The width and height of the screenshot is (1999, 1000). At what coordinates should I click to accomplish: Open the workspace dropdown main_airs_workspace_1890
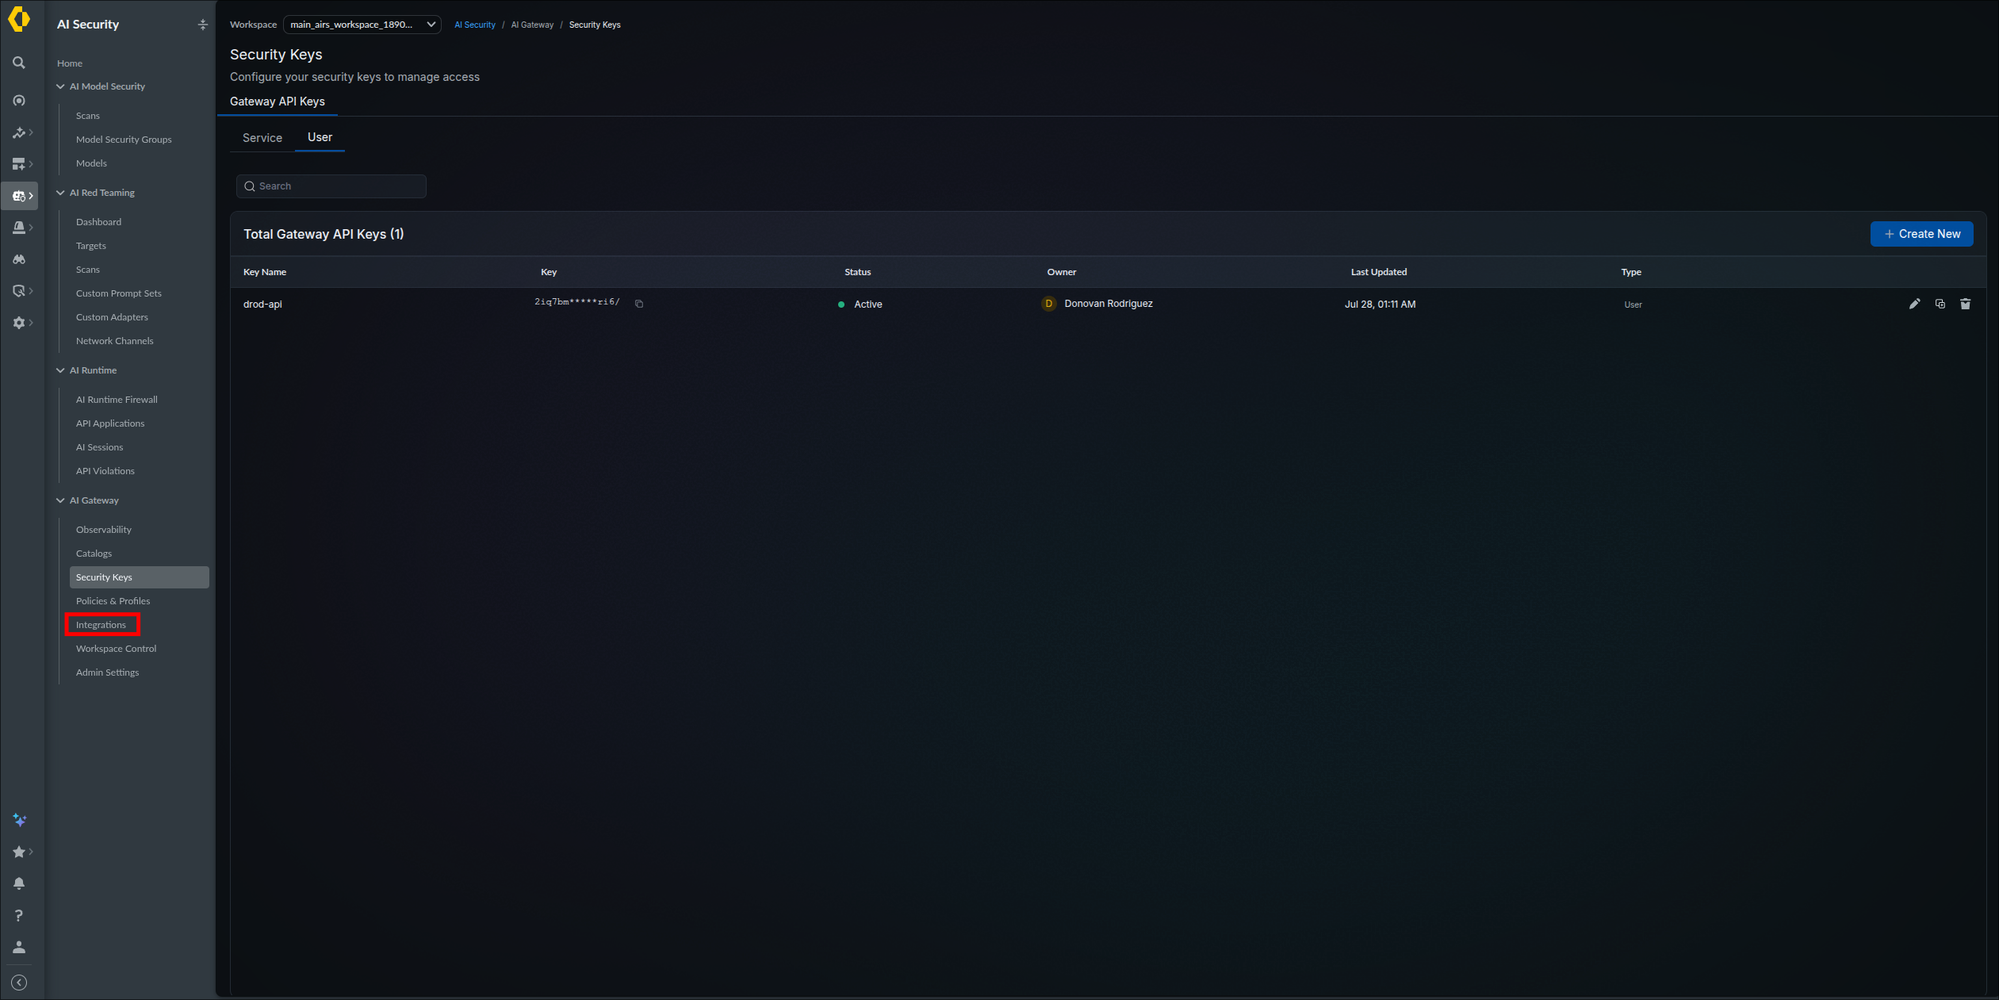coord(362,25)
